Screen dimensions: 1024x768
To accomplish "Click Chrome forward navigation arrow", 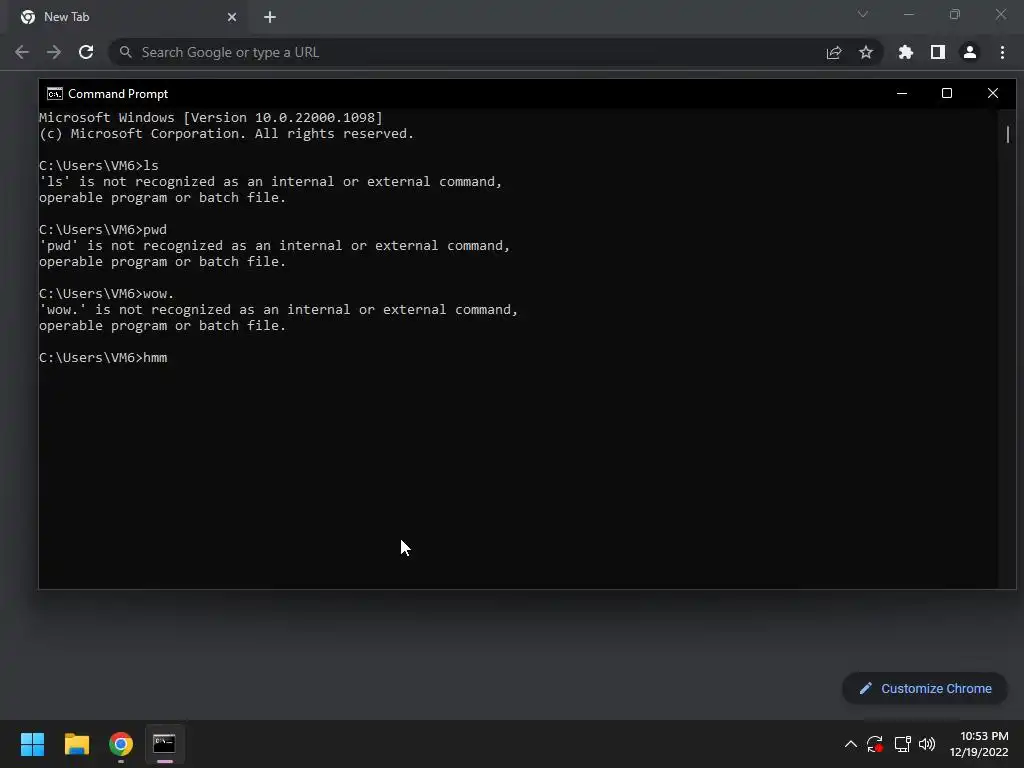I will (54, 52).
